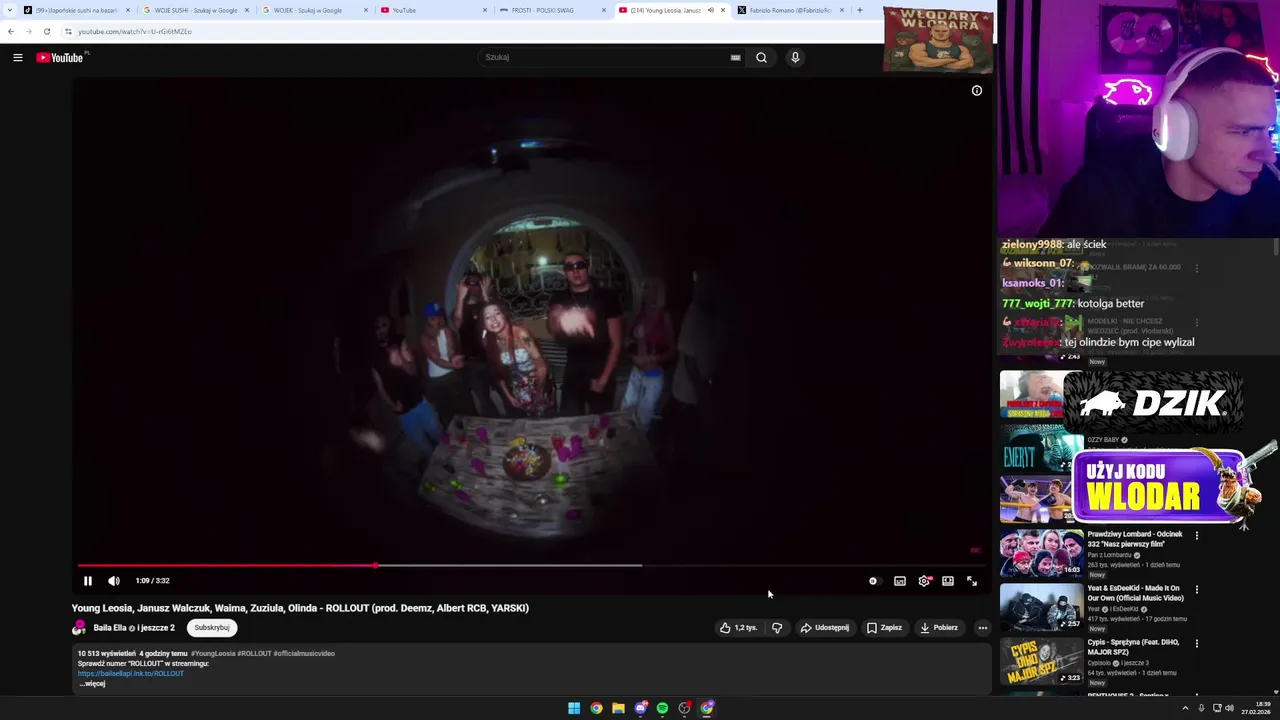Viewport: 1280px width, 720px height.
Task: Click the Zapisz save button
Action: coord(884,628)
